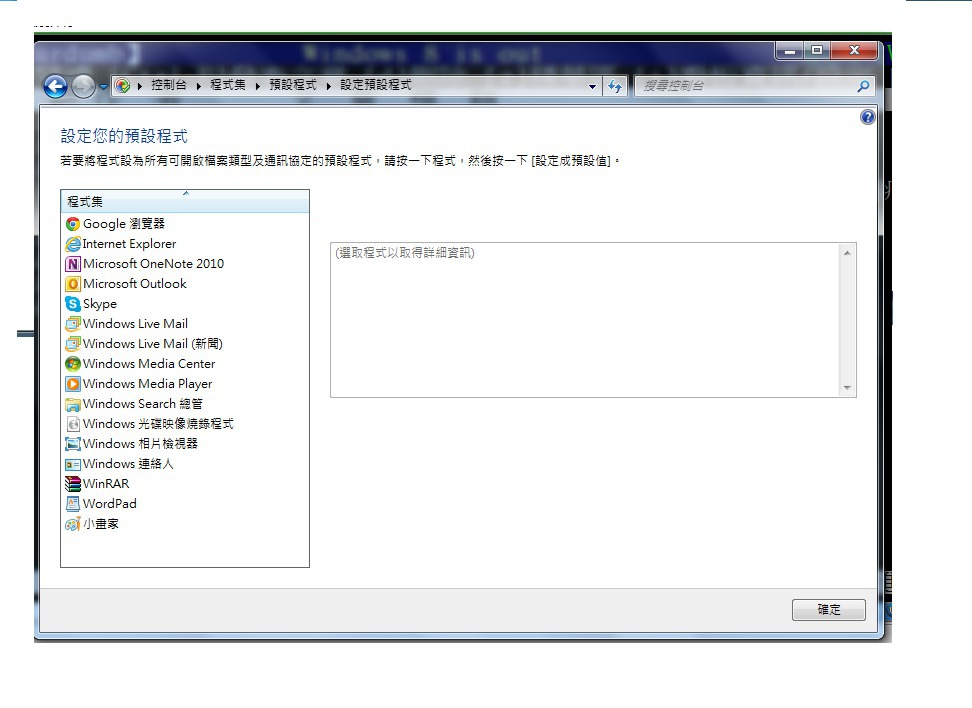This screenshot has width=972, height=708.
Task: Expand breadcrumb arrow before 程式集
Action: click(x=198, y=86)
